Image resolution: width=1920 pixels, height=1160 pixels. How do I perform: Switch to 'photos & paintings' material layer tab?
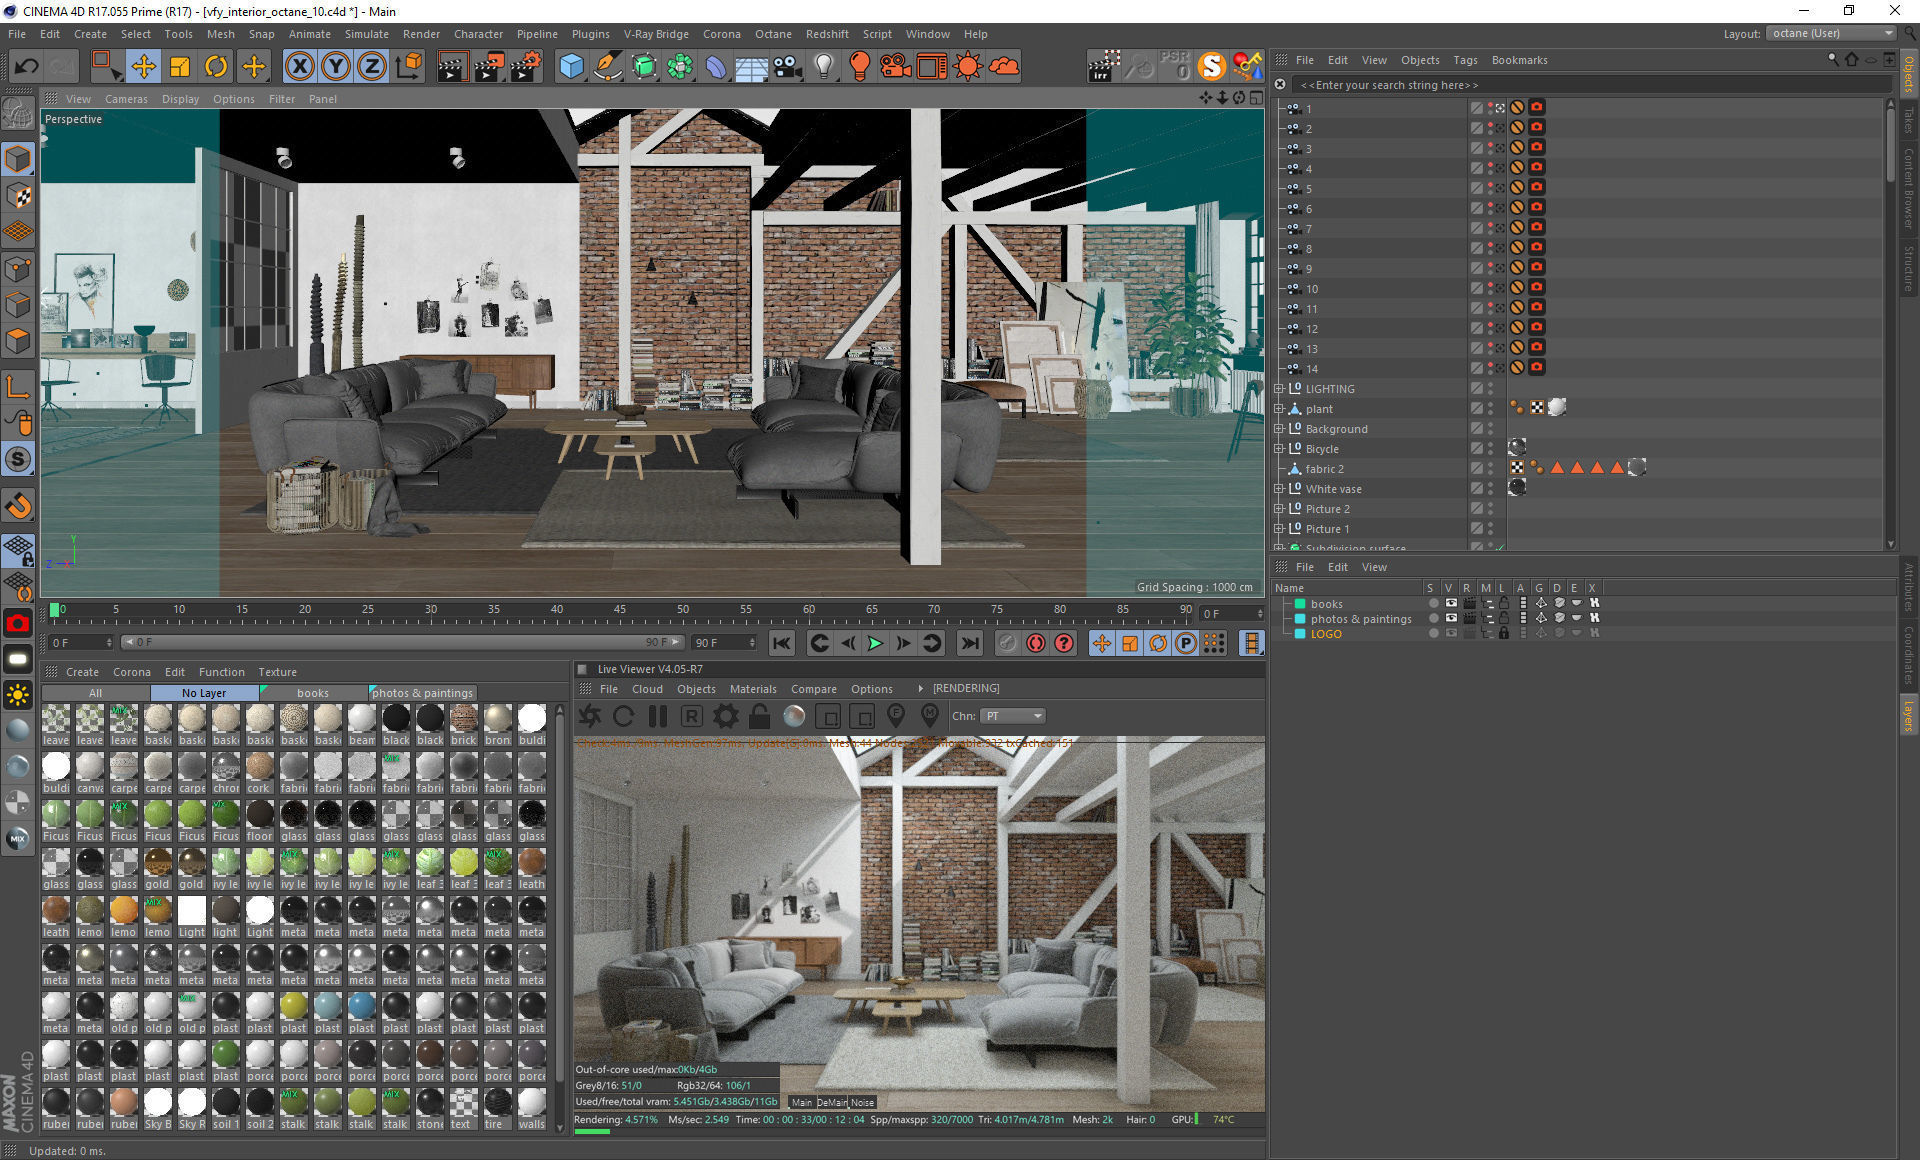coord(422,693)
